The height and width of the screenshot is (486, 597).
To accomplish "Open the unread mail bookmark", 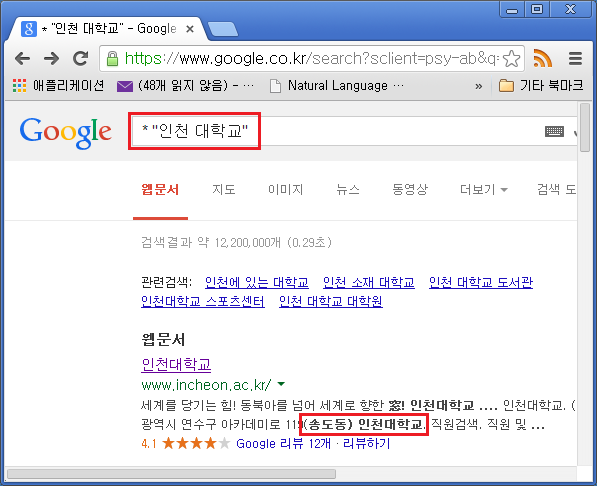I will pyautogui.click(x=185, y=86).
